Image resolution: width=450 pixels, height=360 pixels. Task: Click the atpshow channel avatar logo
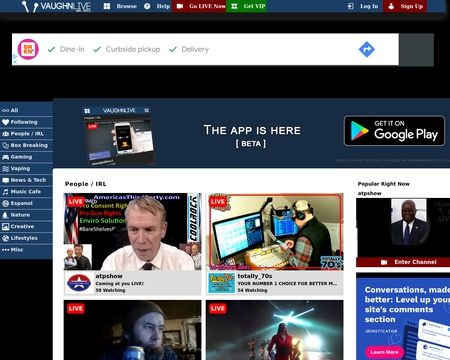[79, 283]
